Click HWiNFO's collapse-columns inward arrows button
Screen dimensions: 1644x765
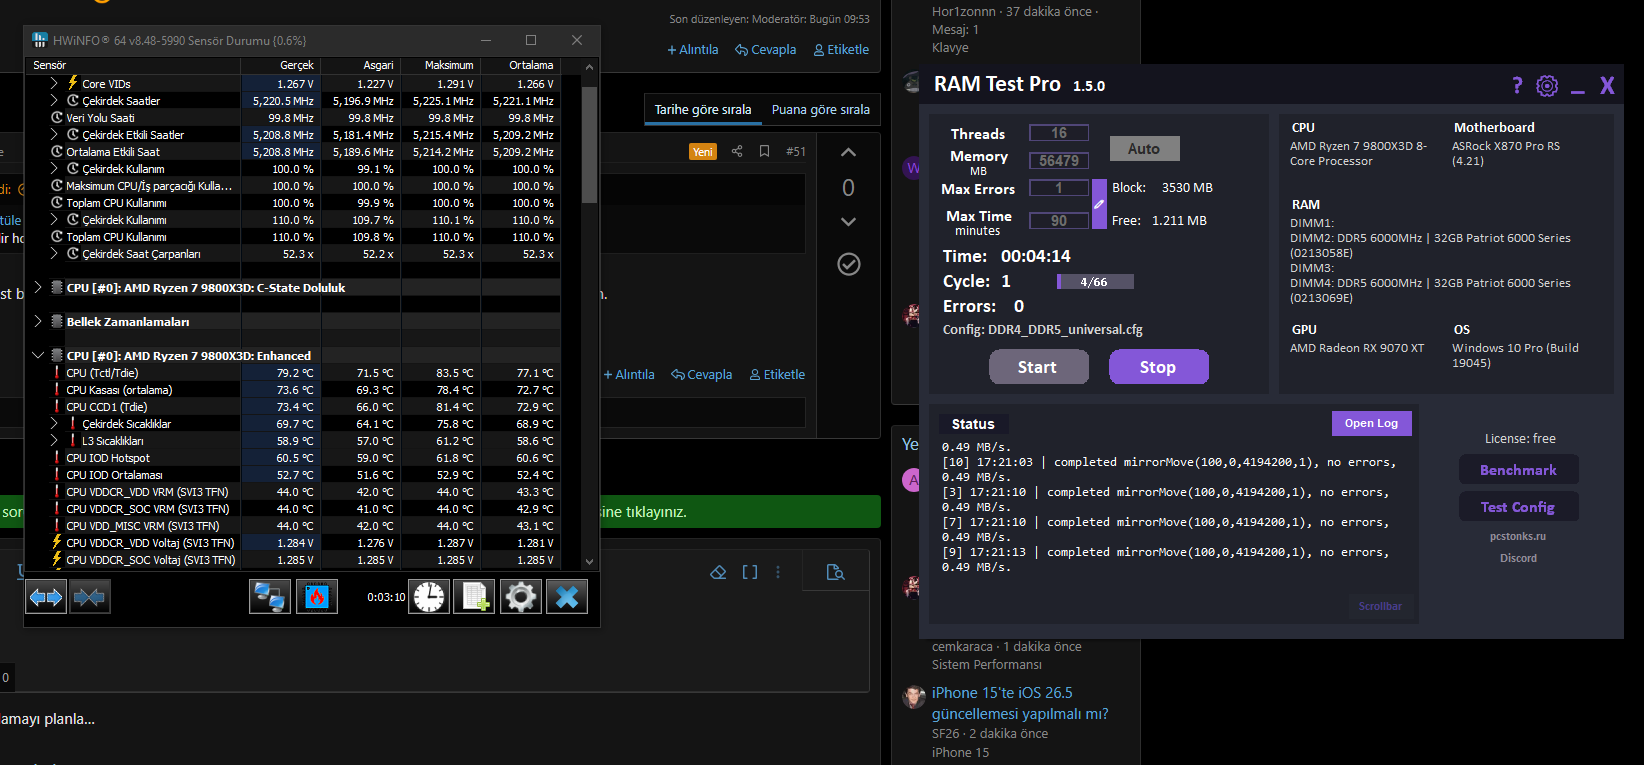click(x=89, y=597)
